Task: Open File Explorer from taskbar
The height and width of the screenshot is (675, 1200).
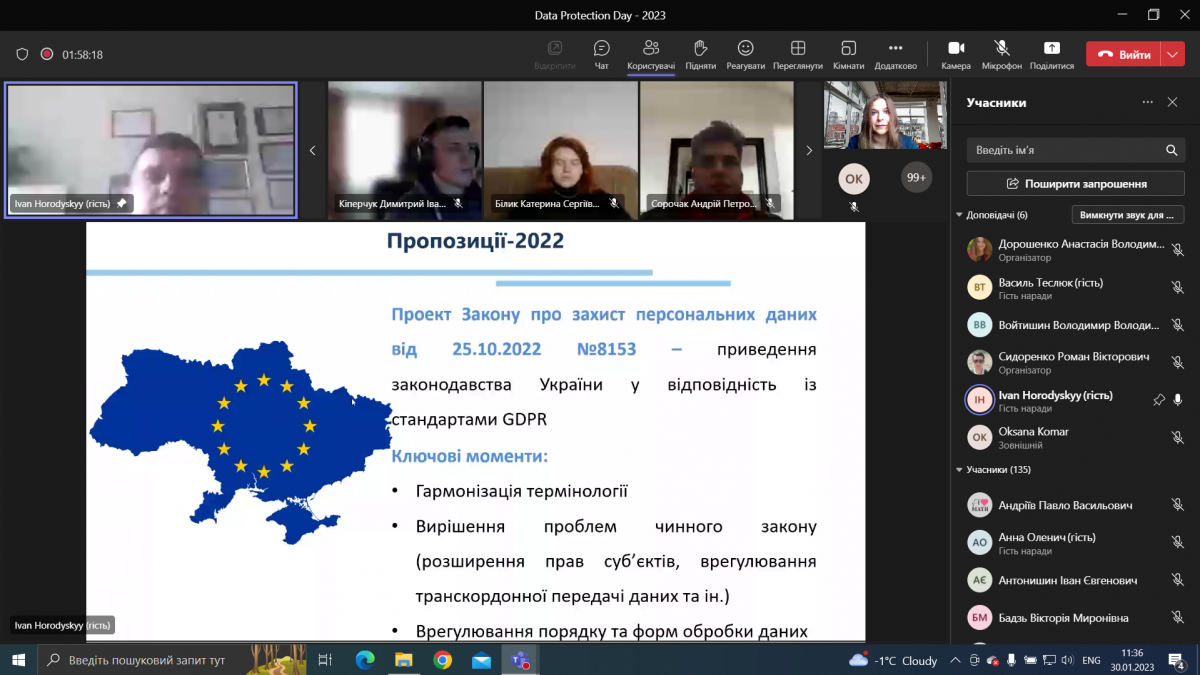Action: [404, 660]
